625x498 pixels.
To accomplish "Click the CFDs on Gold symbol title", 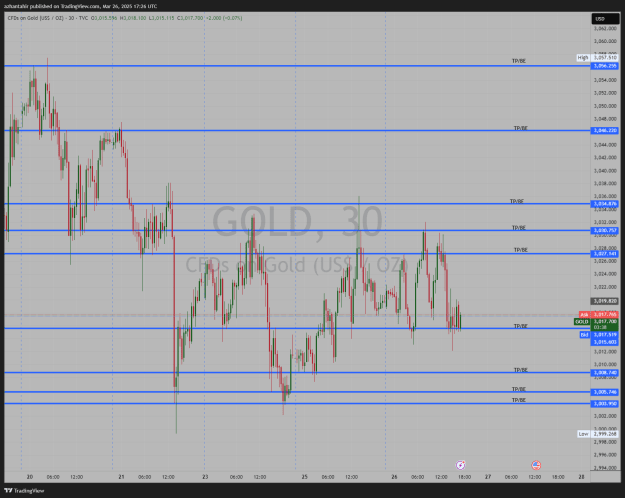I will (48, 18).
